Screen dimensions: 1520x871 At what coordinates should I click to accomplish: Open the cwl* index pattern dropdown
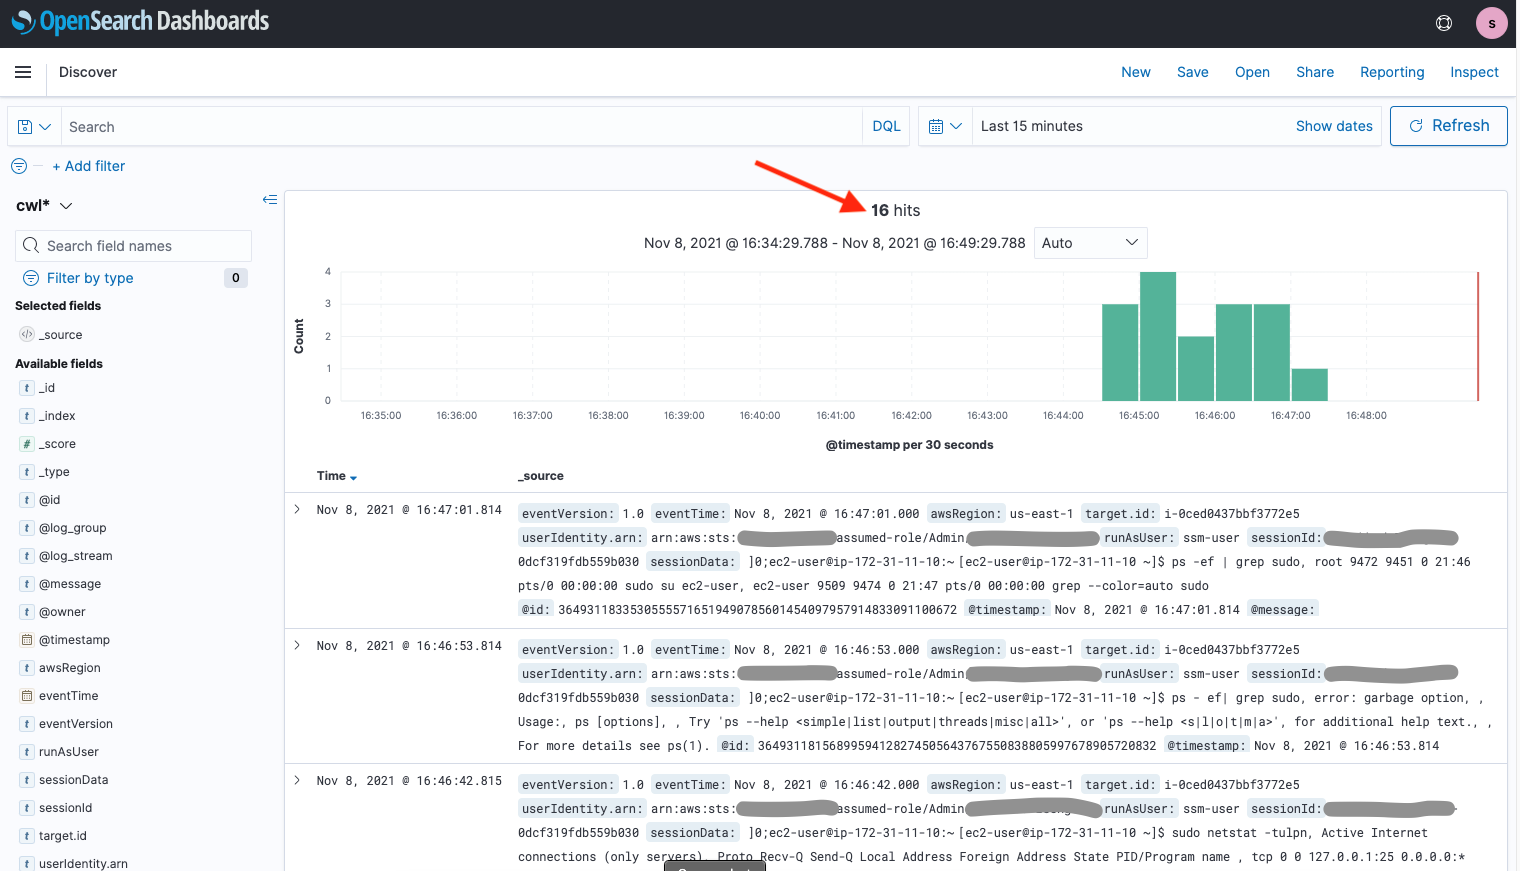[66, 204]
